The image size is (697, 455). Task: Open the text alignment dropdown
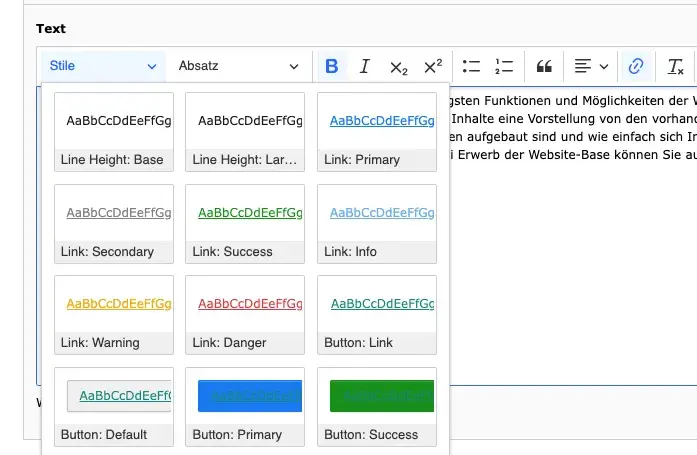(x=591, y=67)
